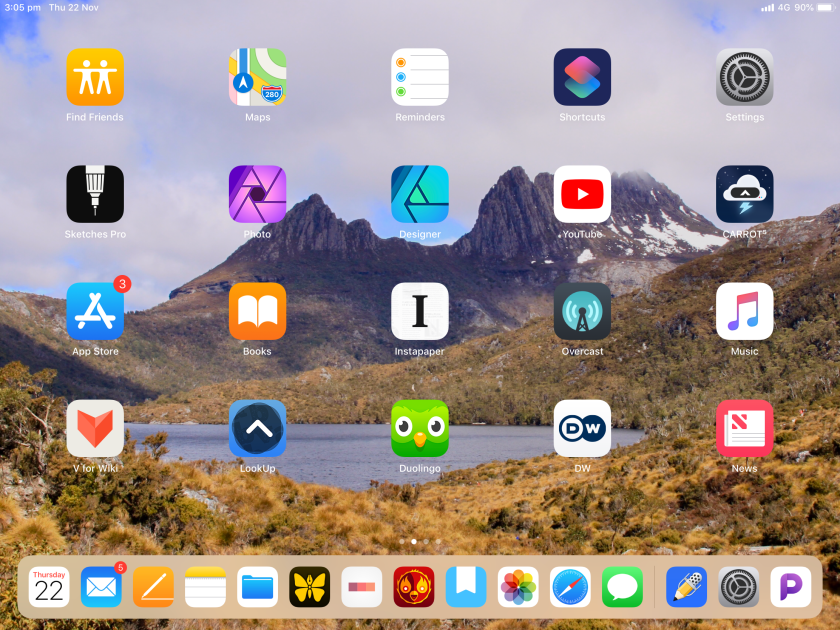This screenshot has height=630, width=840.
Task: Open Instapaper reading app
Action: (x=420, y=311)
